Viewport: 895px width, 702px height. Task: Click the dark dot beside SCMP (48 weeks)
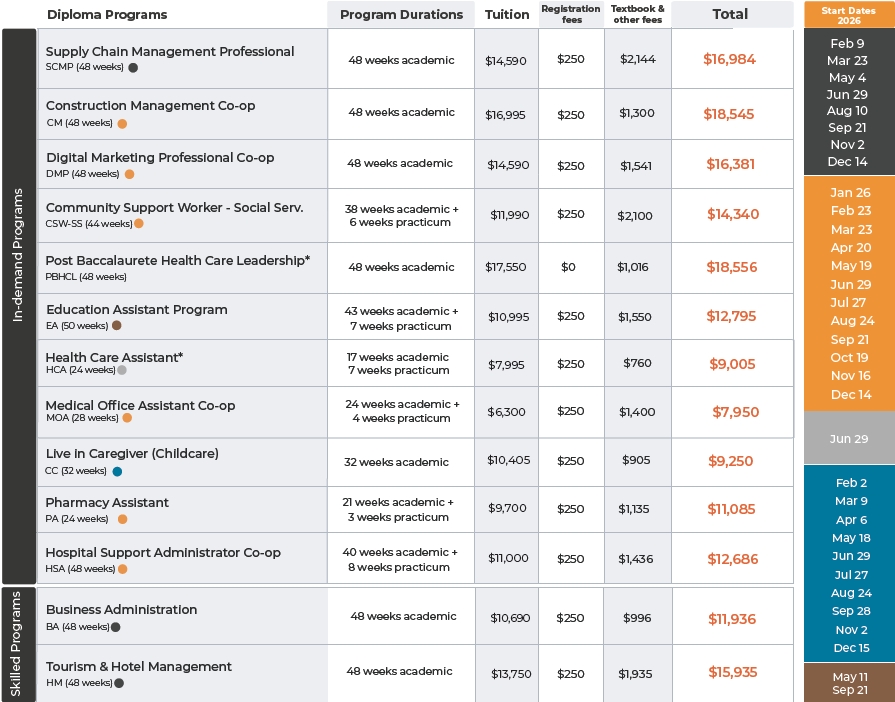(133, 68)
